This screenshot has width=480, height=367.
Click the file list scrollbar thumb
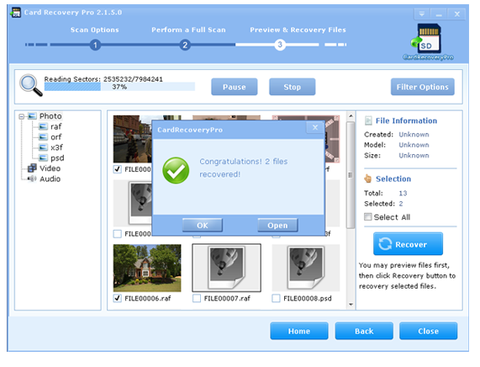click(x=351, y=175)
